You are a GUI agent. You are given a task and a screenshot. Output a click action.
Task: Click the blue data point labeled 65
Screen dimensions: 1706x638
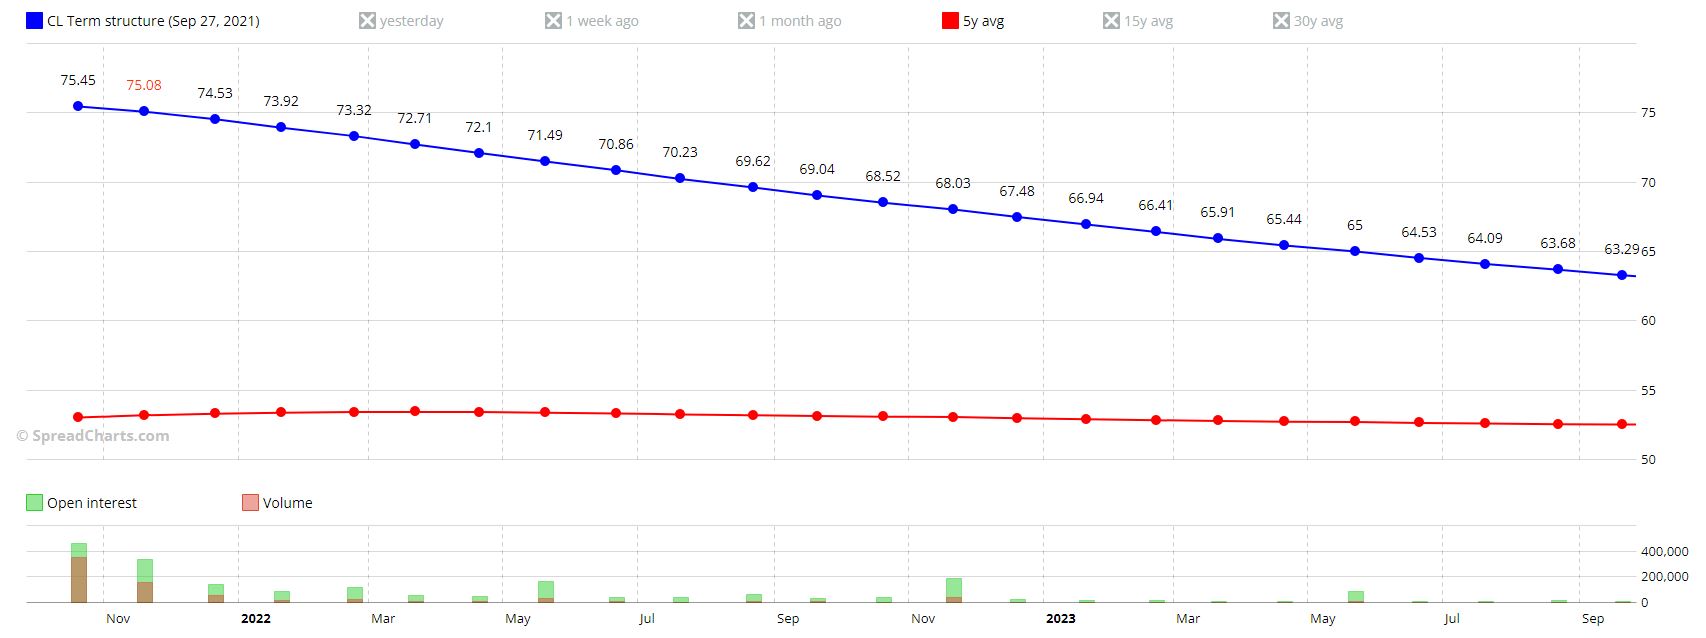1355,251
